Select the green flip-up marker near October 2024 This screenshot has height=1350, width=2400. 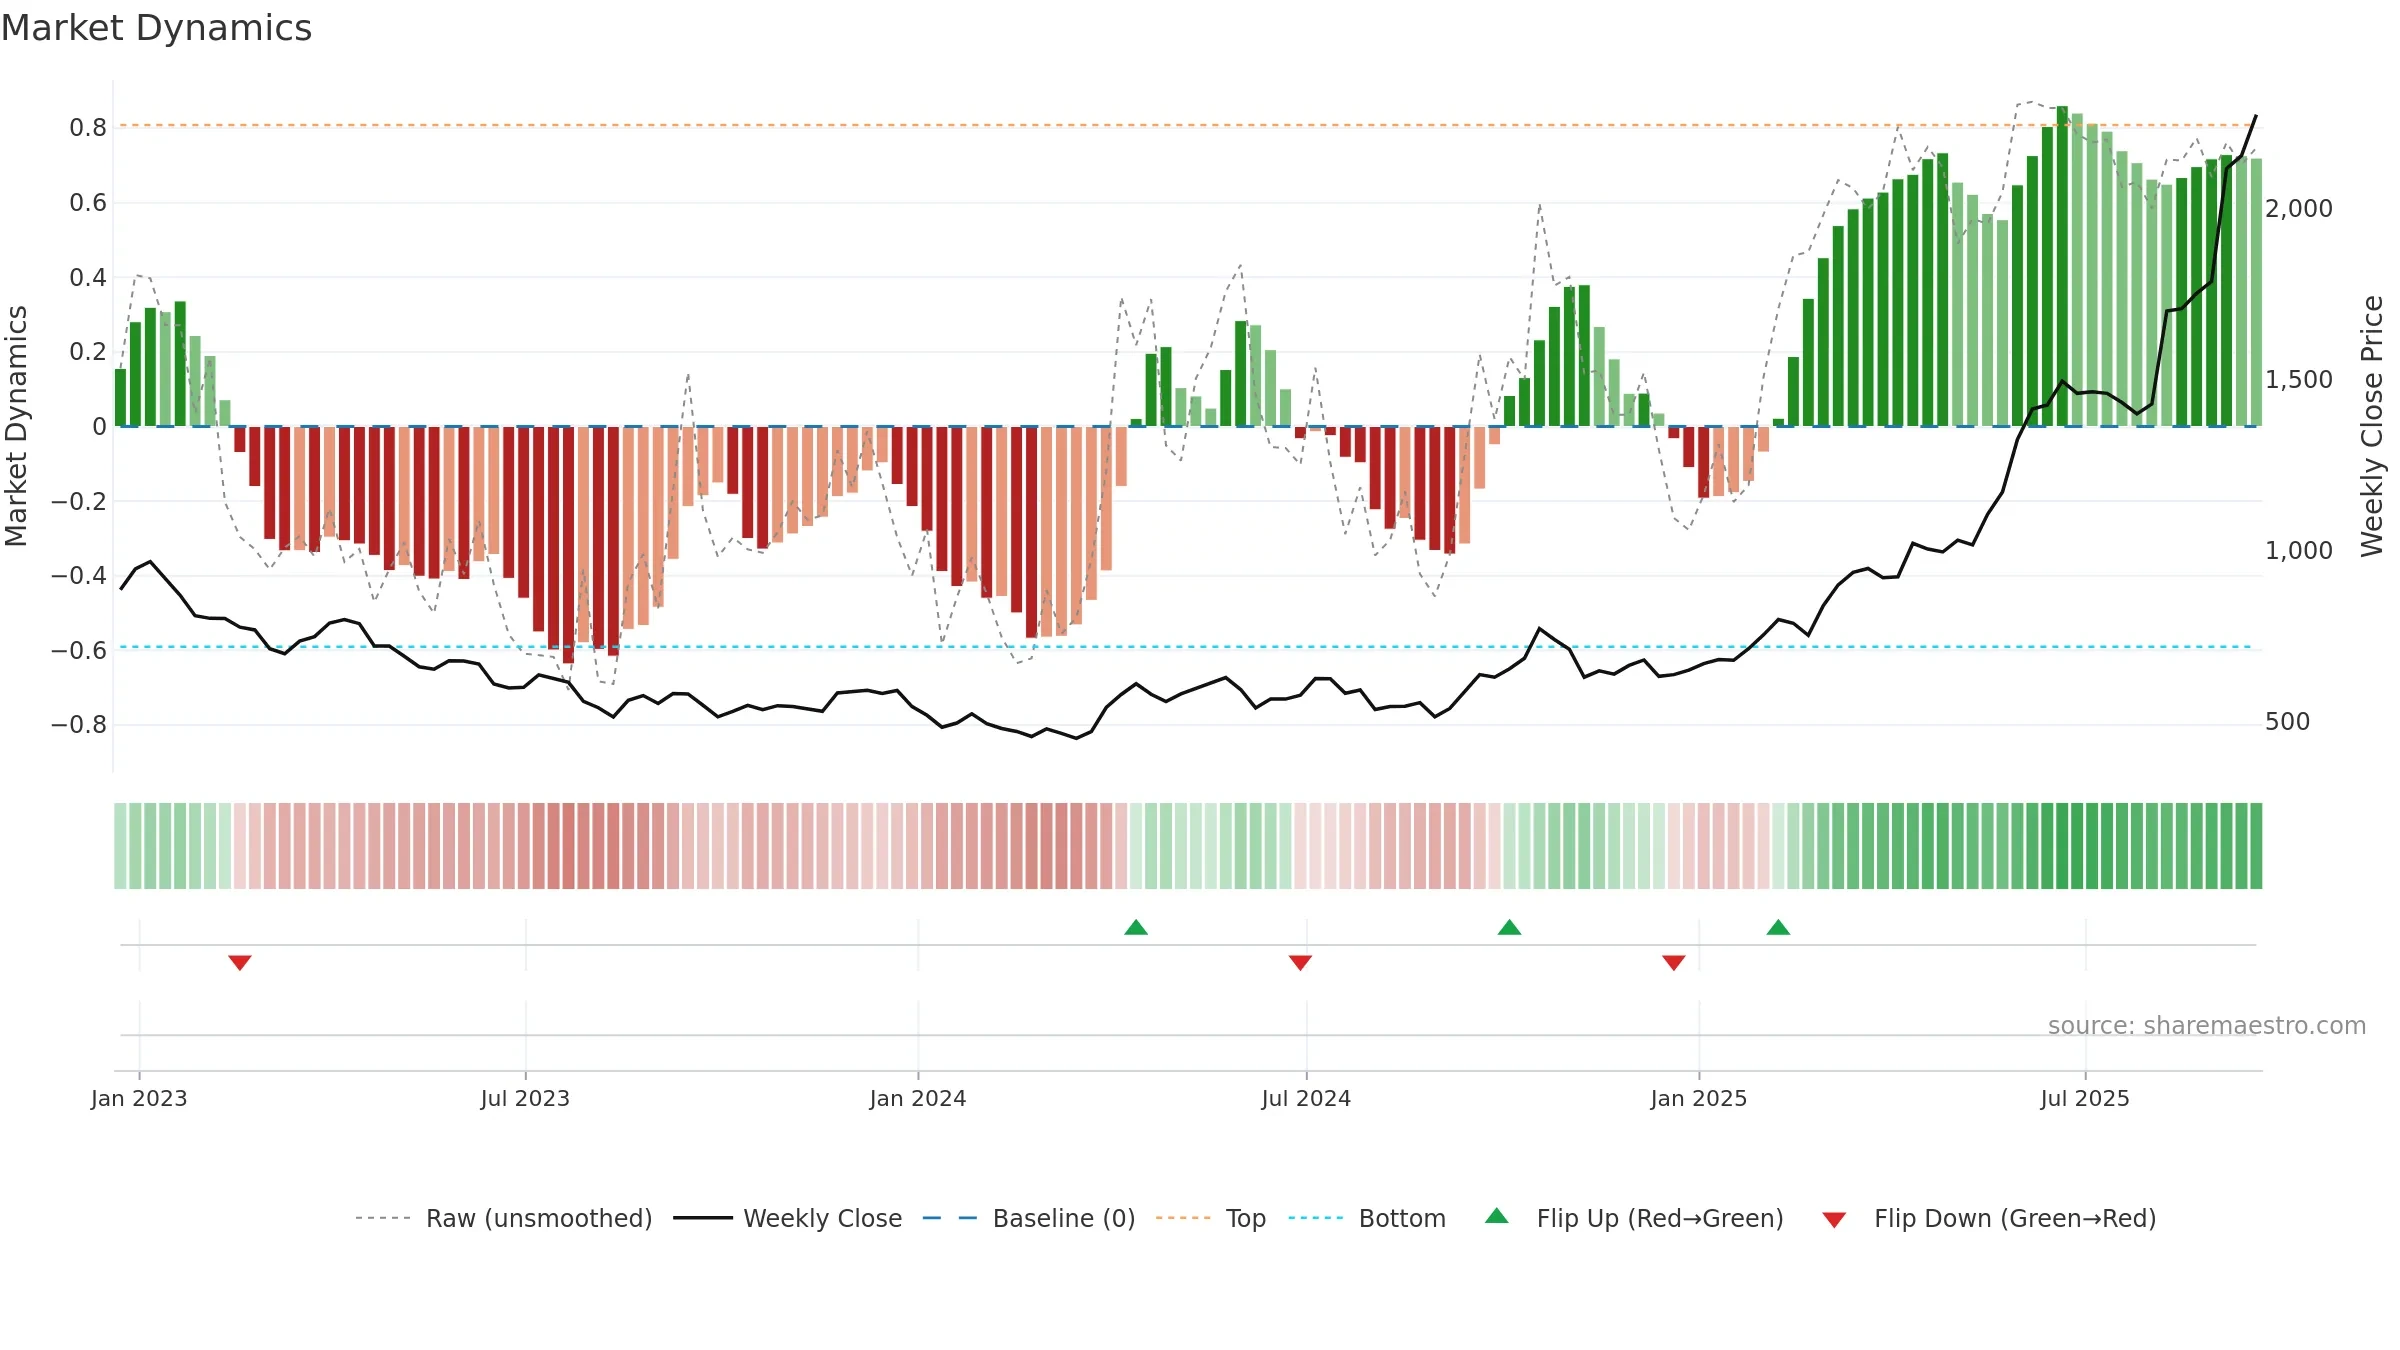(x=1510, y=927)
